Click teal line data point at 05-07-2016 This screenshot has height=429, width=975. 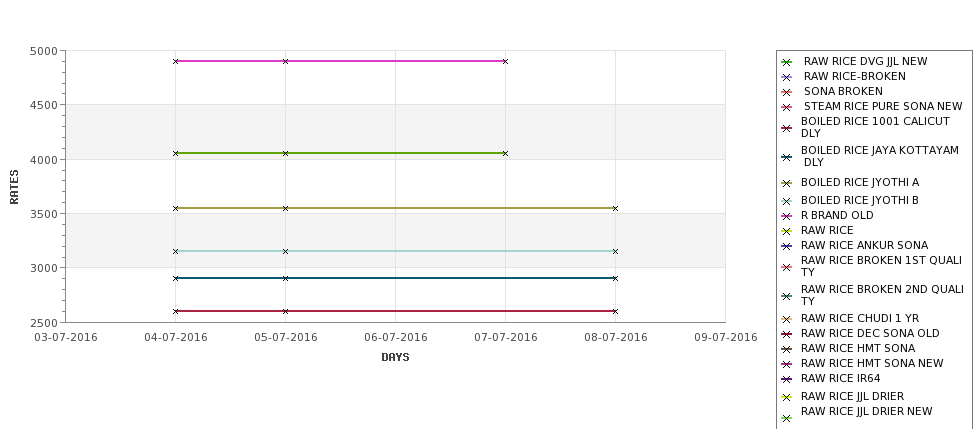coord(285,251)
